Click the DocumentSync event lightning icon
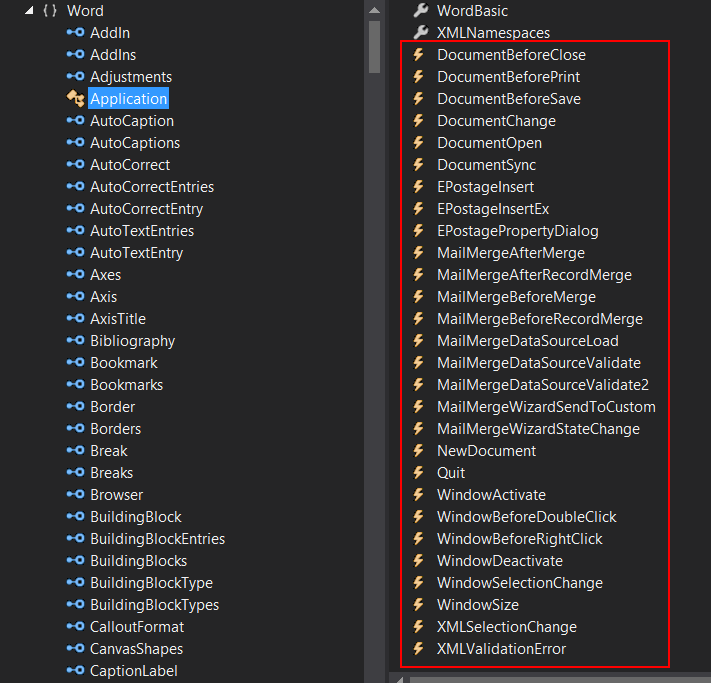Viewport: 711px width, 683px height. pos(419,164)
